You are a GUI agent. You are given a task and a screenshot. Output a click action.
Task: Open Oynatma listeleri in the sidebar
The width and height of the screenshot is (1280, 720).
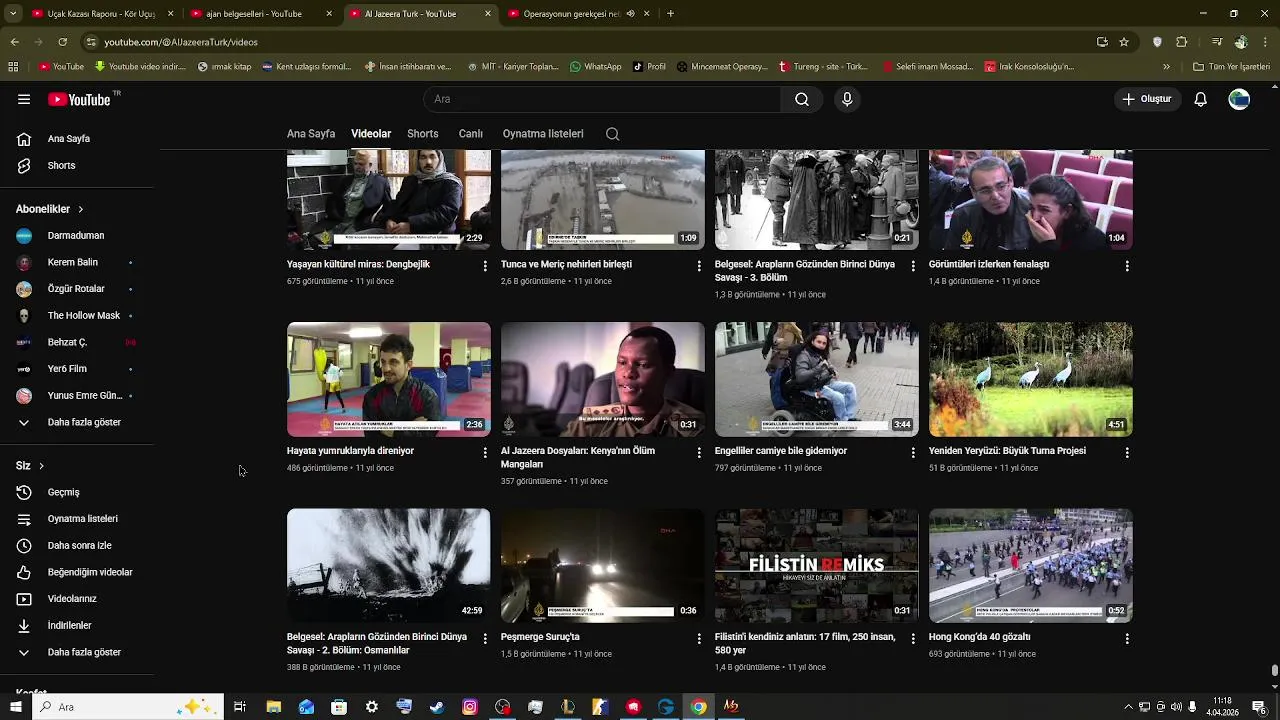78,519
